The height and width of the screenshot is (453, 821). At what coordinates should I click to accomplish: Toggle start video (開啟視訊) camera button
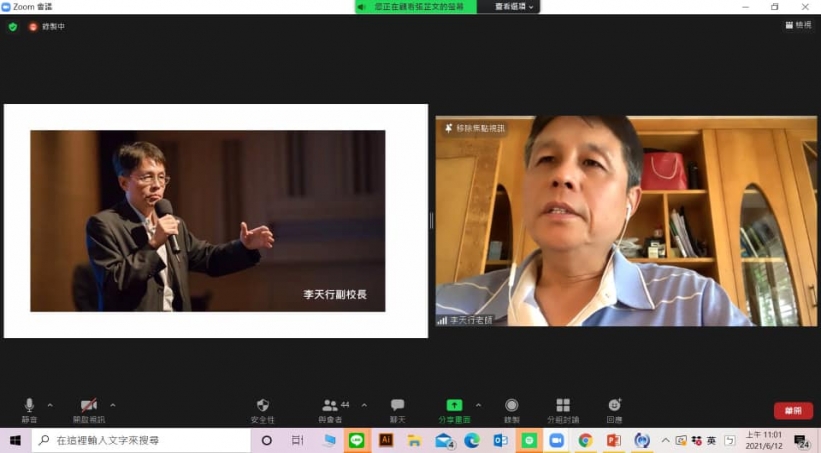pyautogui.click(x=88, y=406)
